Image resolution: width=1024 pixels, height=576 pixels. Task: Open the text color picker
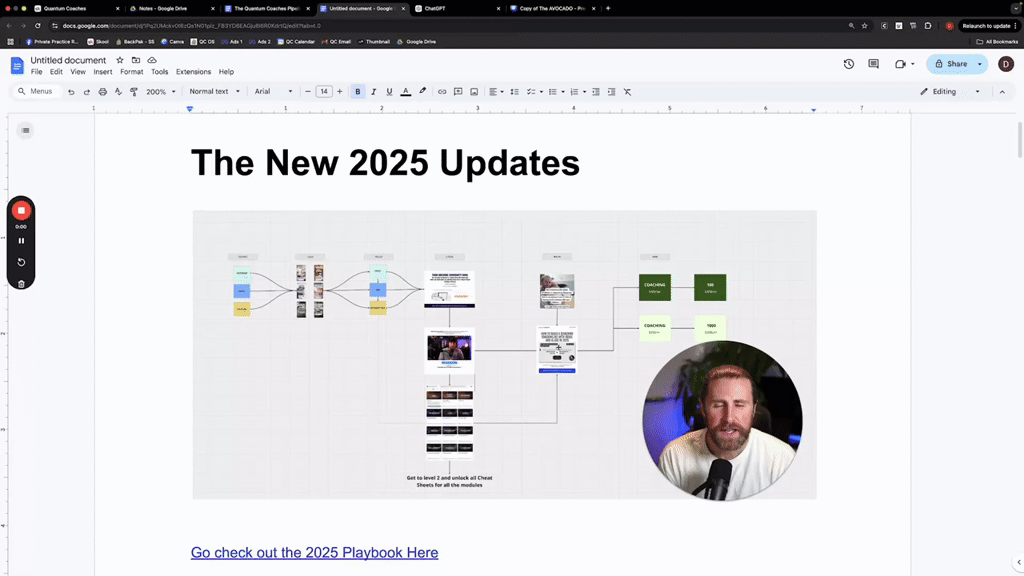pos(404,91)
